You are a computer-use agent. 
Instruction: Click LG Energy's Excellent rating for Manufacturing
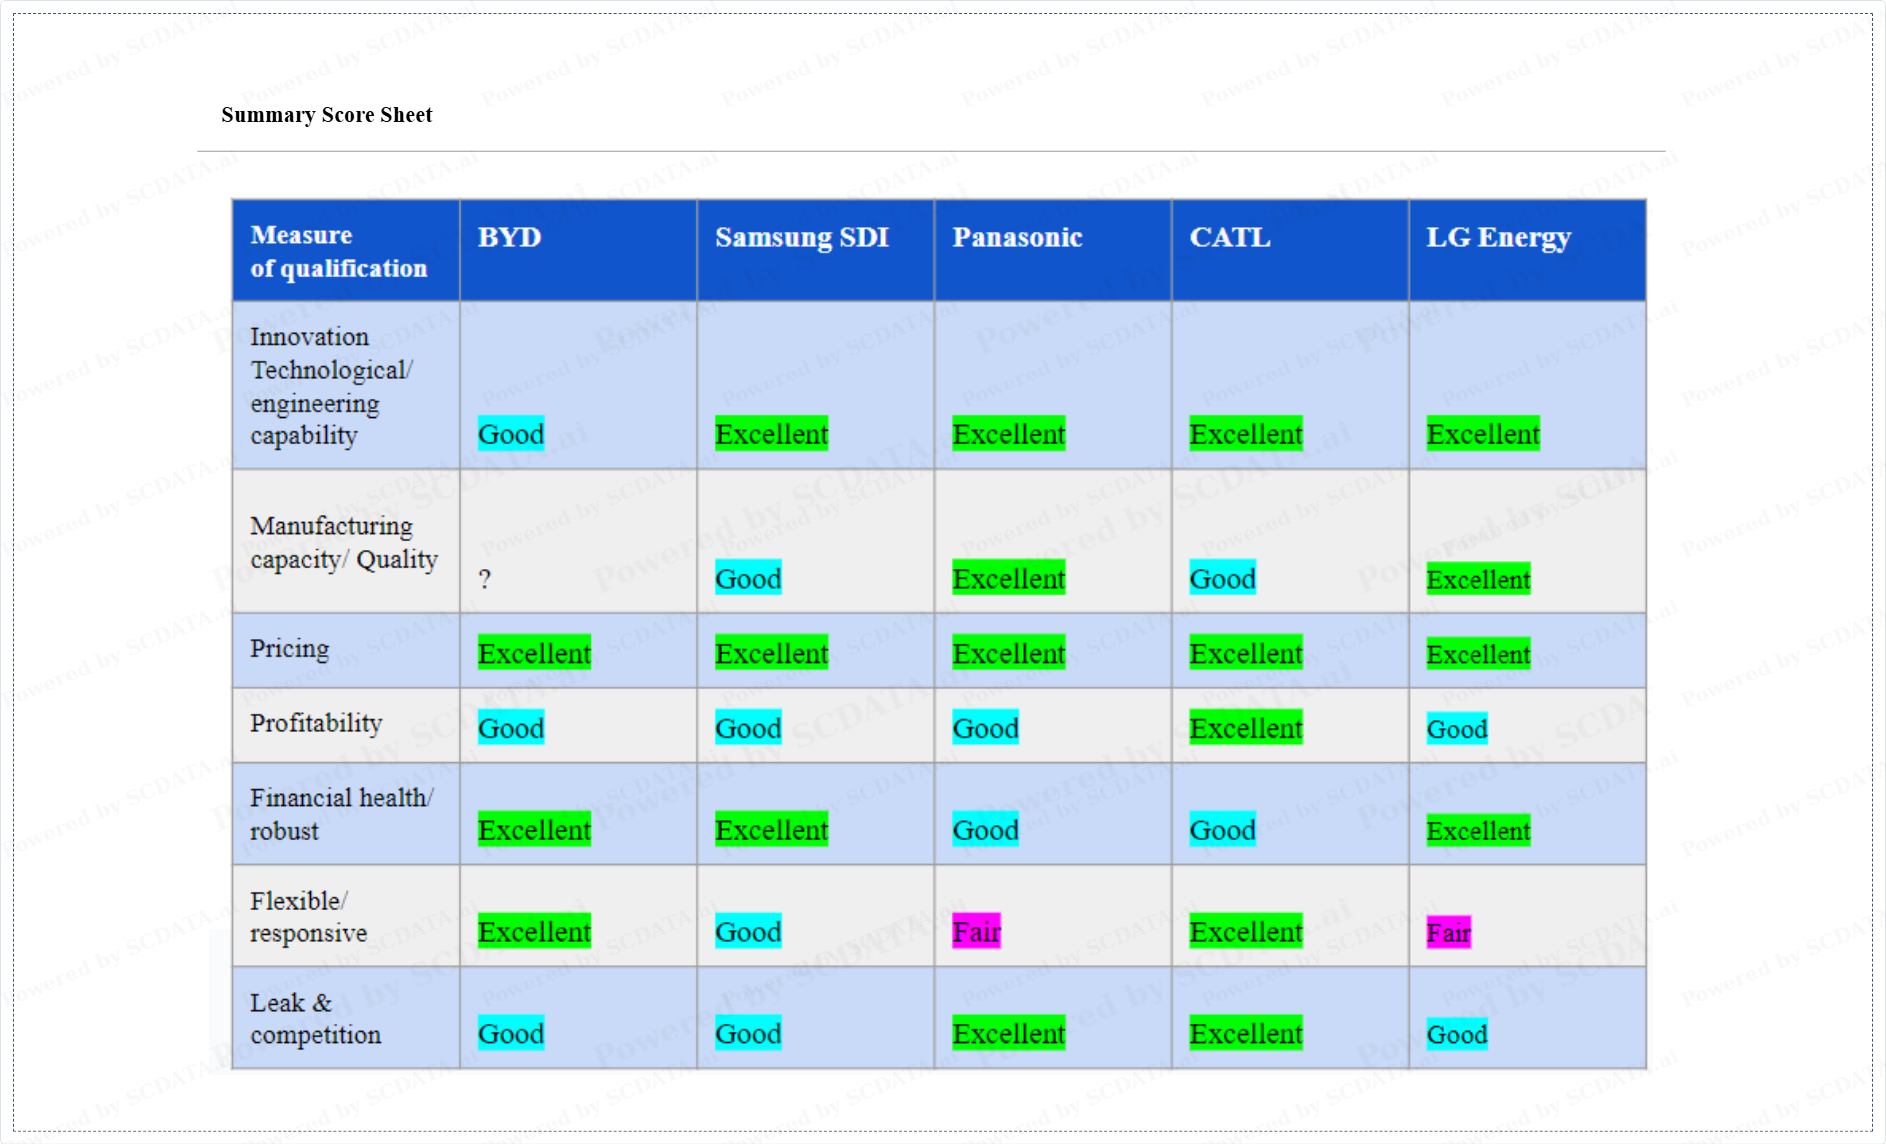coord(1478,579)
